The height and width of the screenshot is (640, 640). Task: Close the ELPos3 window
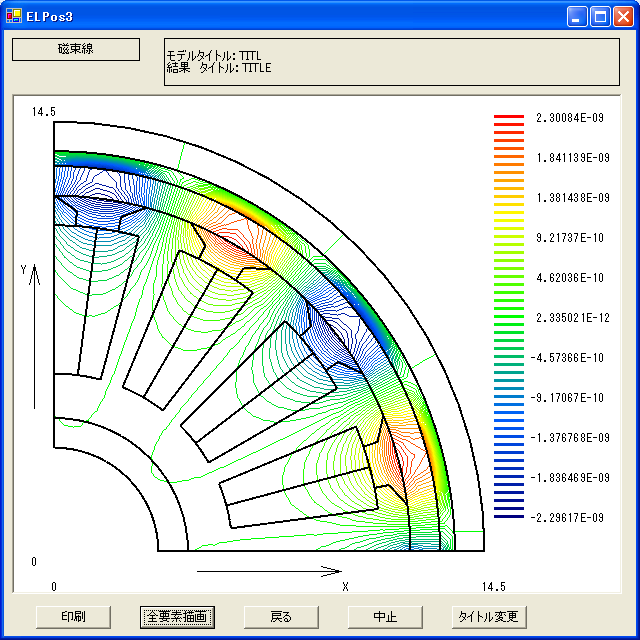(x=623, y=17)
